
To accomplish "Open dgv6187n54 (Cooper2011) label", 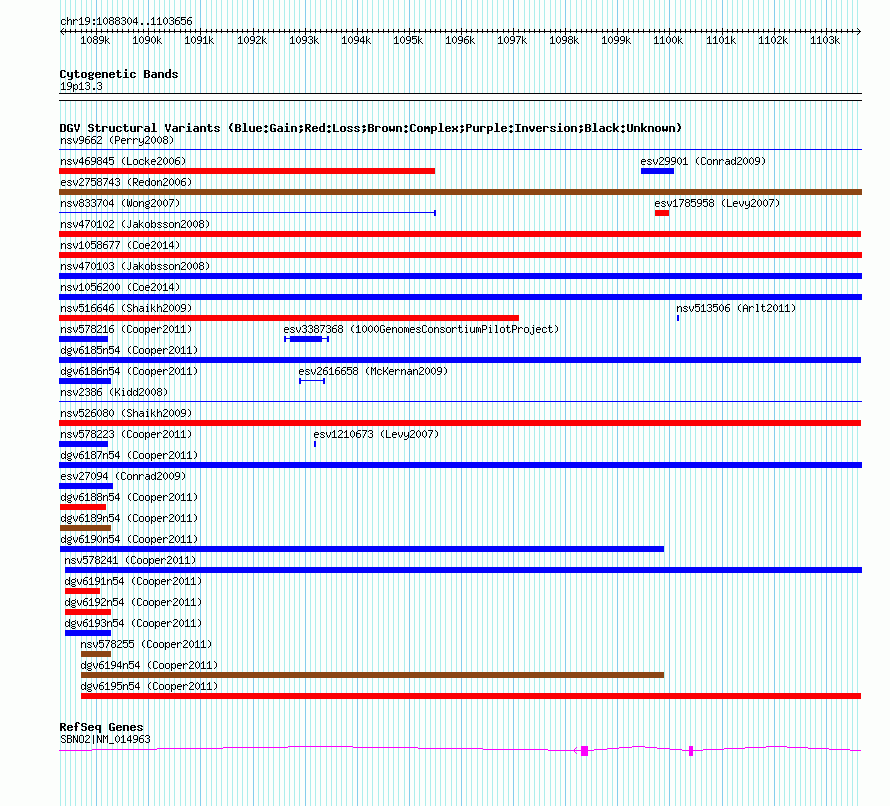I will 129,455.
